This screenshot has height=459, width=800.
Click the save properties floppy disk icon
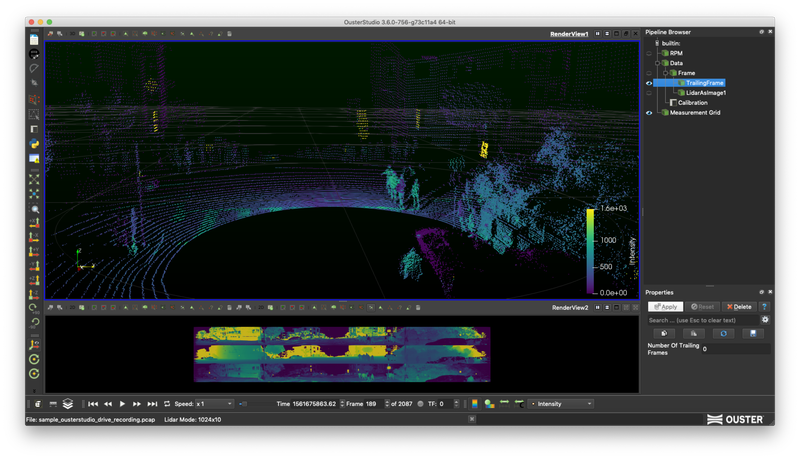click(752, 333)
